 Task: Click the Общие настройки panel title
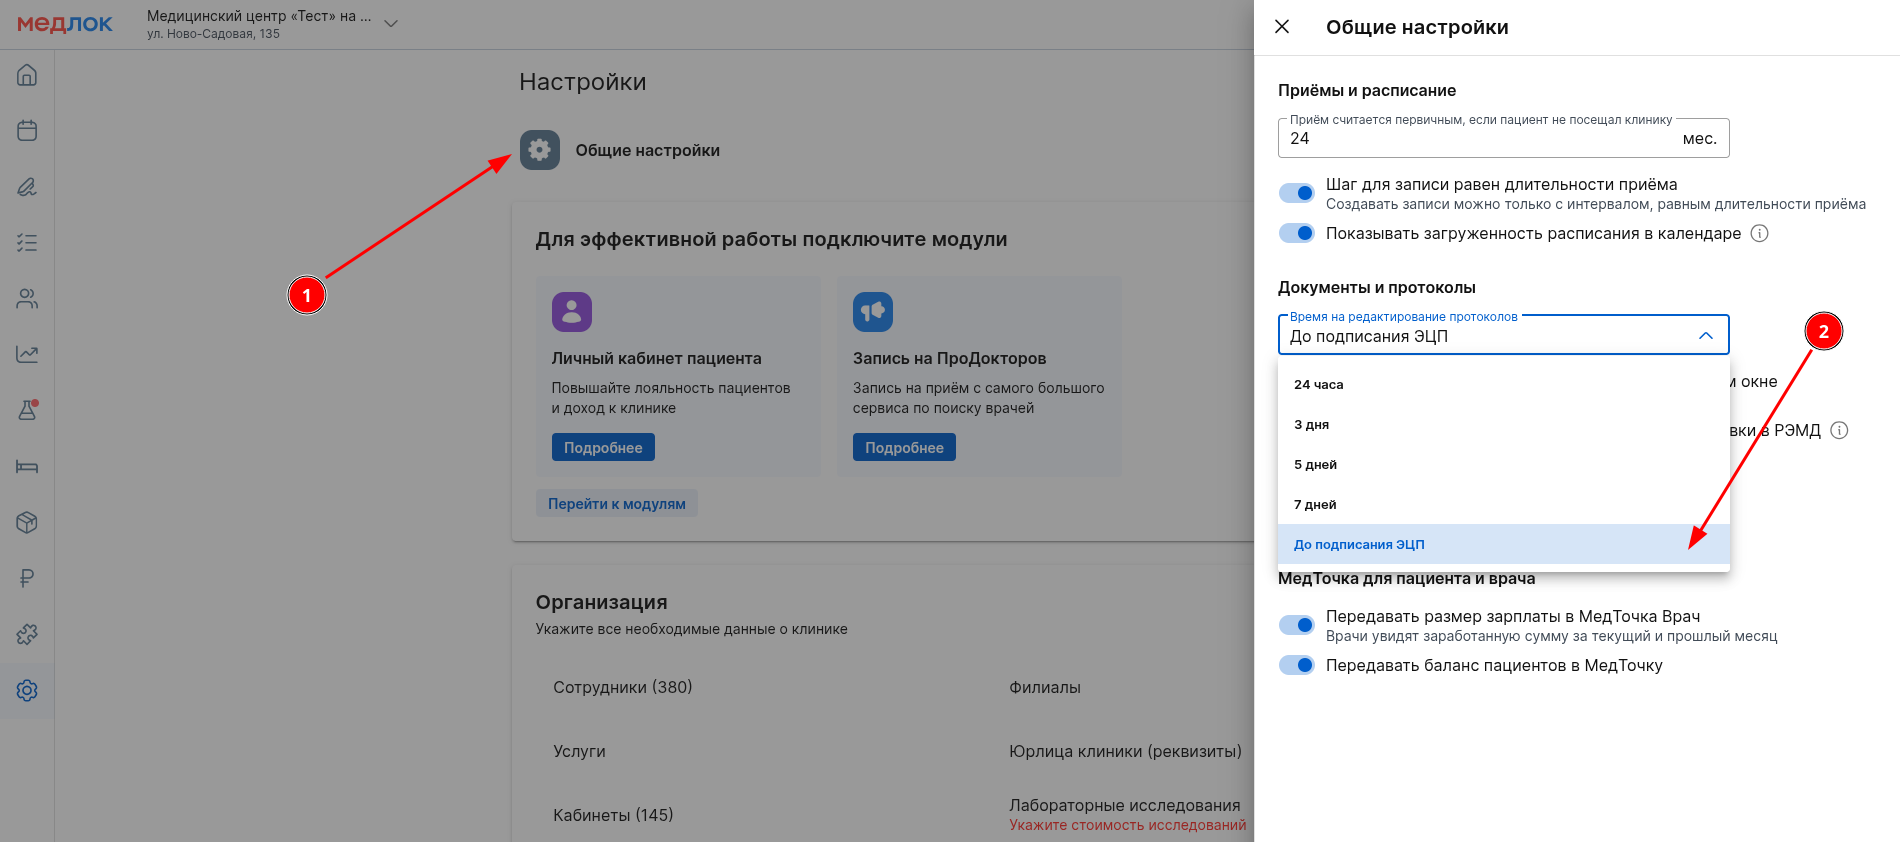[x=1417, y=27]
